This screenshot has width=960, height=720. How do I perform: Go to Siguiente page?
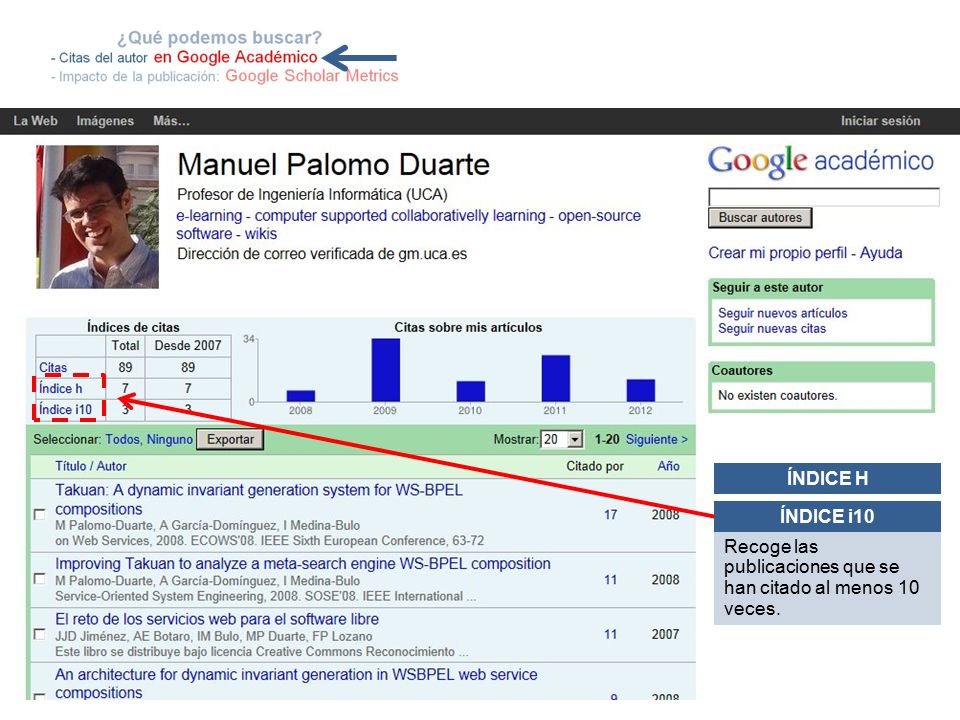click(656, 439)
